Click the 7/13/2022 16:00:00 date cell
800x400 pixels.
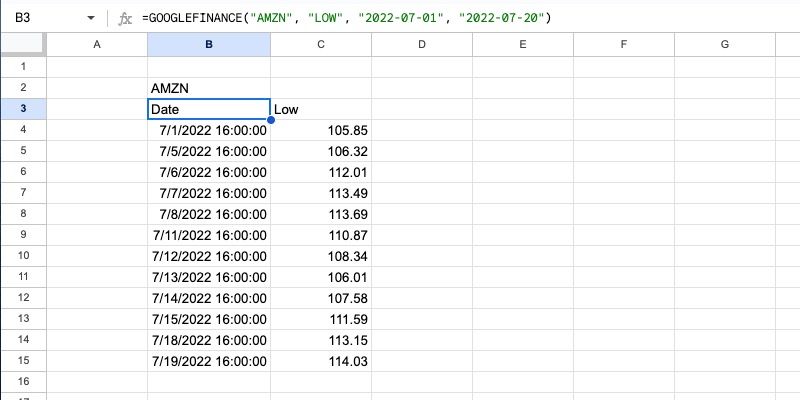coord(208,277)
